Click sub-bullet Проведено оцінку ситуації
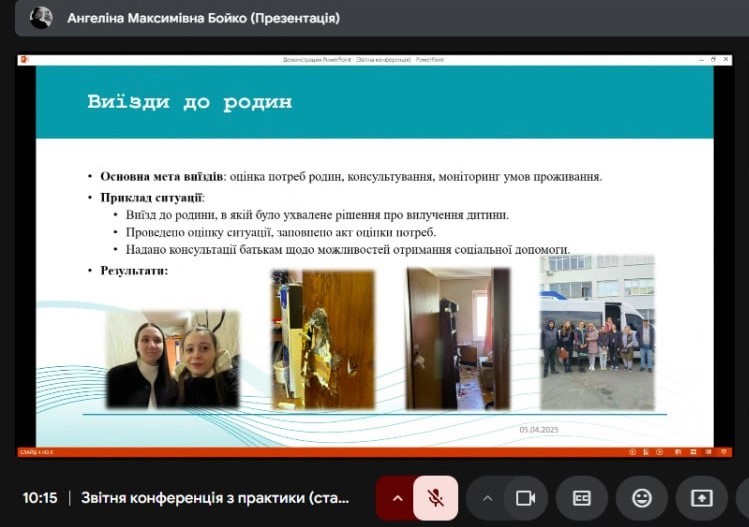Viewport: 749px width, 527px height. click(x=281, y=232)
